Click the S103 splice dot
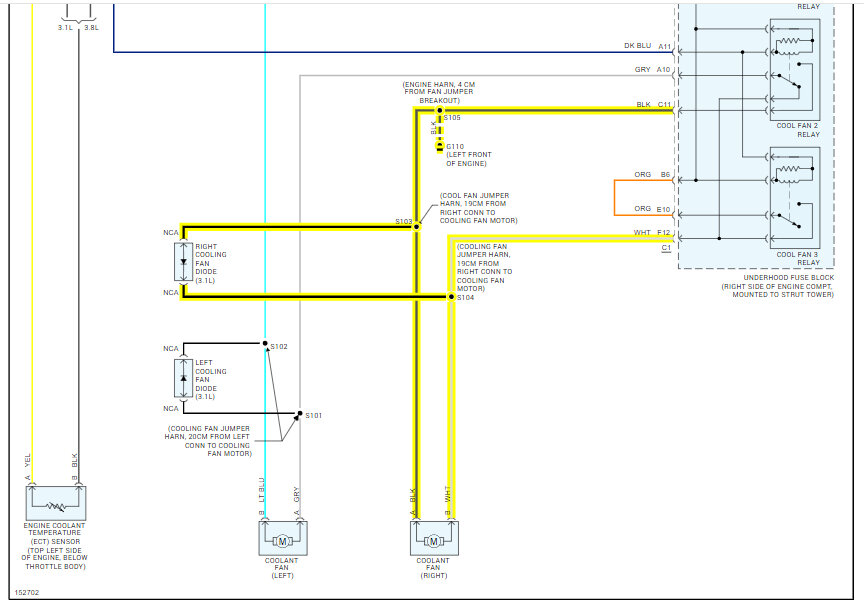 tap(417, 226)
